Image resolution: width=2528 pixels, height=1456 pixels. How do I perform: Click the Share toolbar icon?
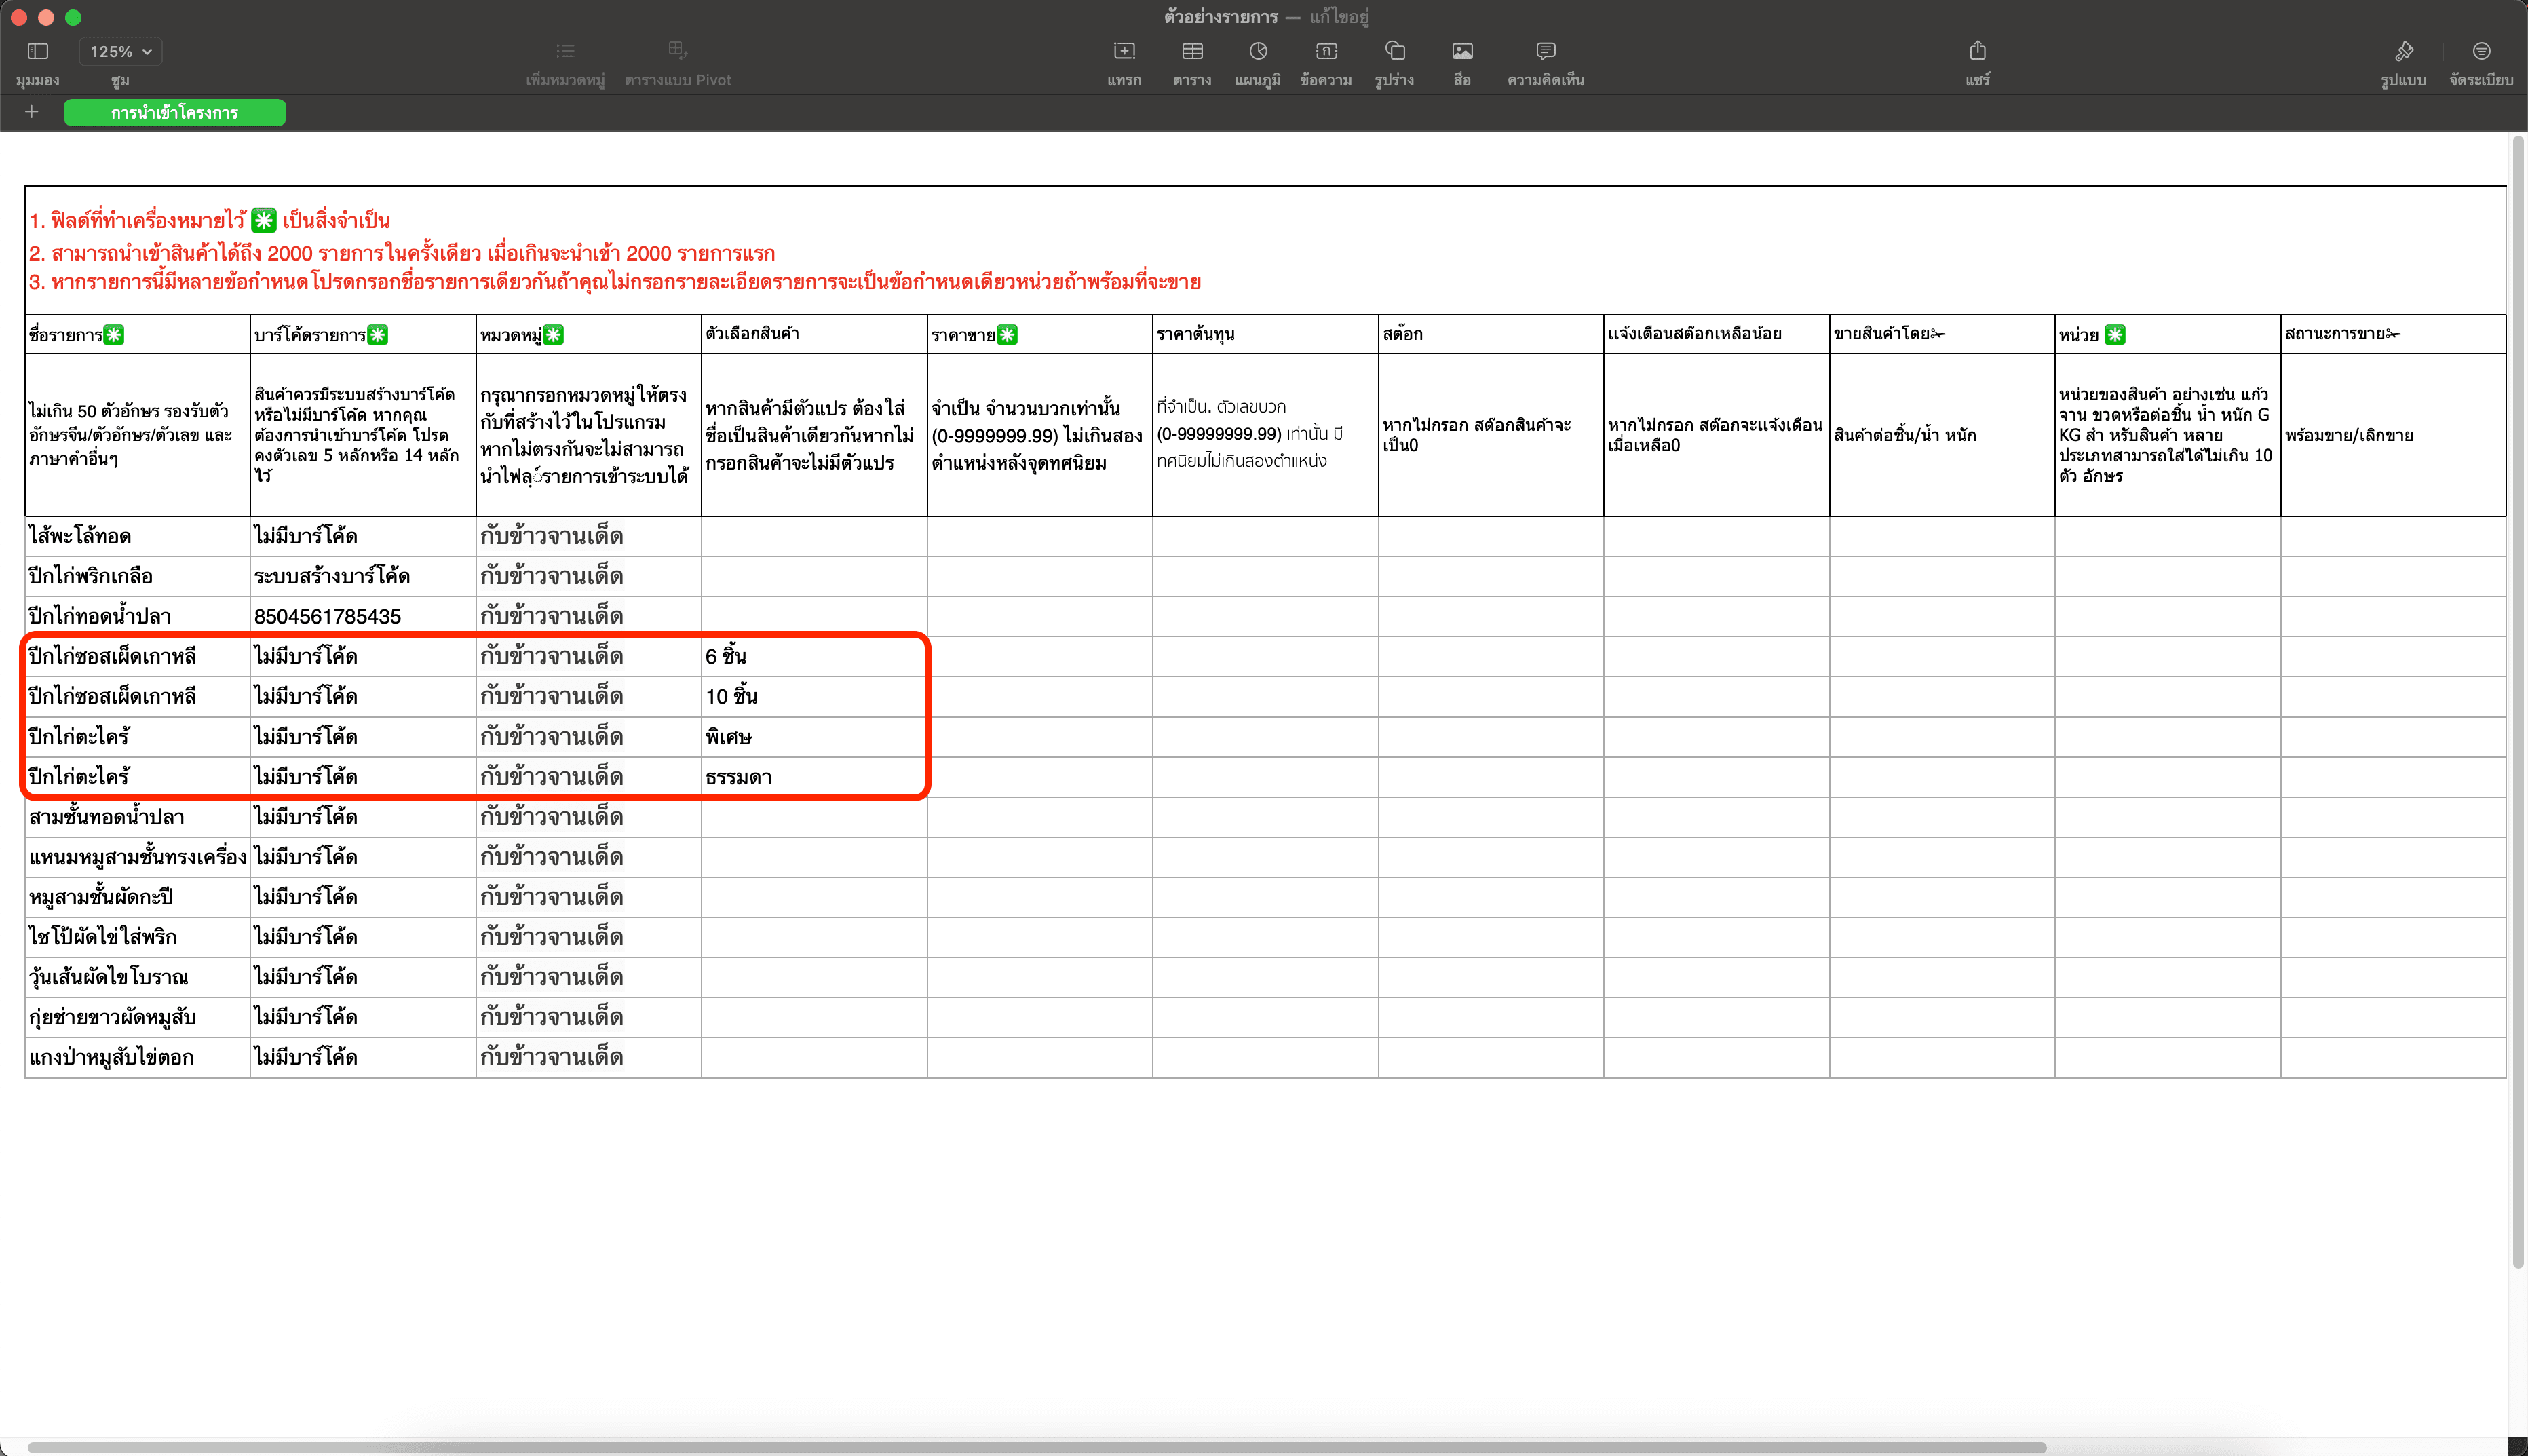click(x=1977, y=51)
